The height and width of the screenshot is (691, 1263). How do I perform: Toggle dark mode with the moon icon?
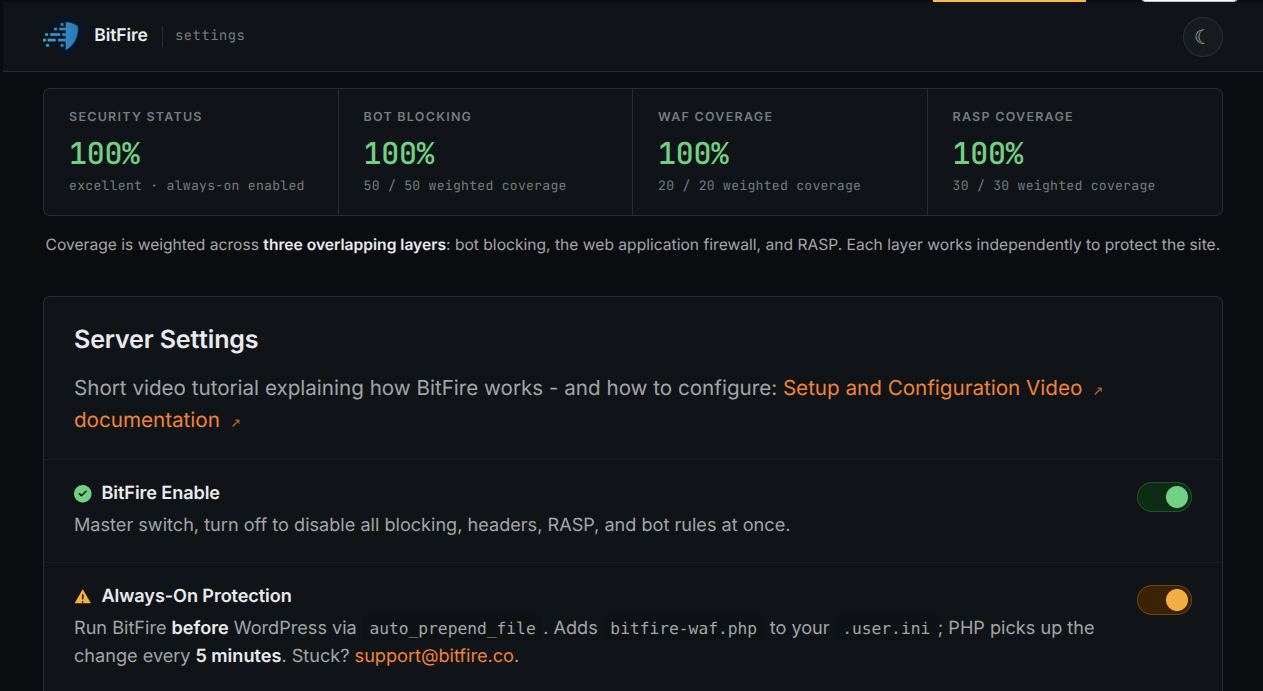(x=1202, y=37)
